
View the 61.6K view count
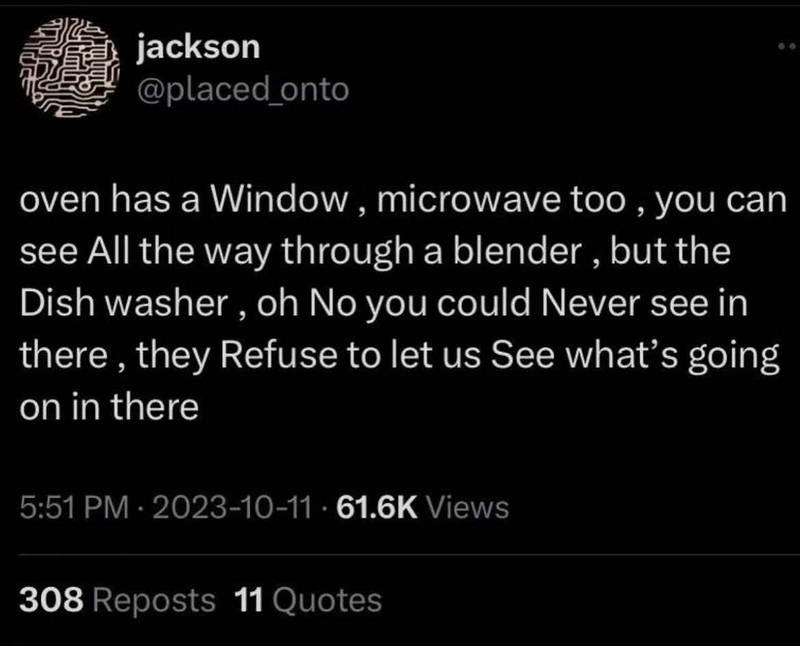(x=377, y=508)
